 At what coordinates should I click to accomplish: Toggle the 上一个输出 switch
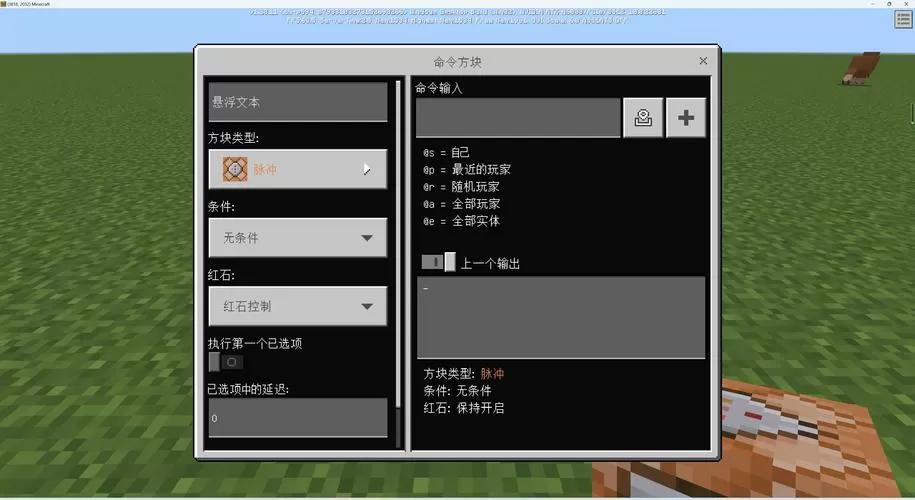(438, 262)
